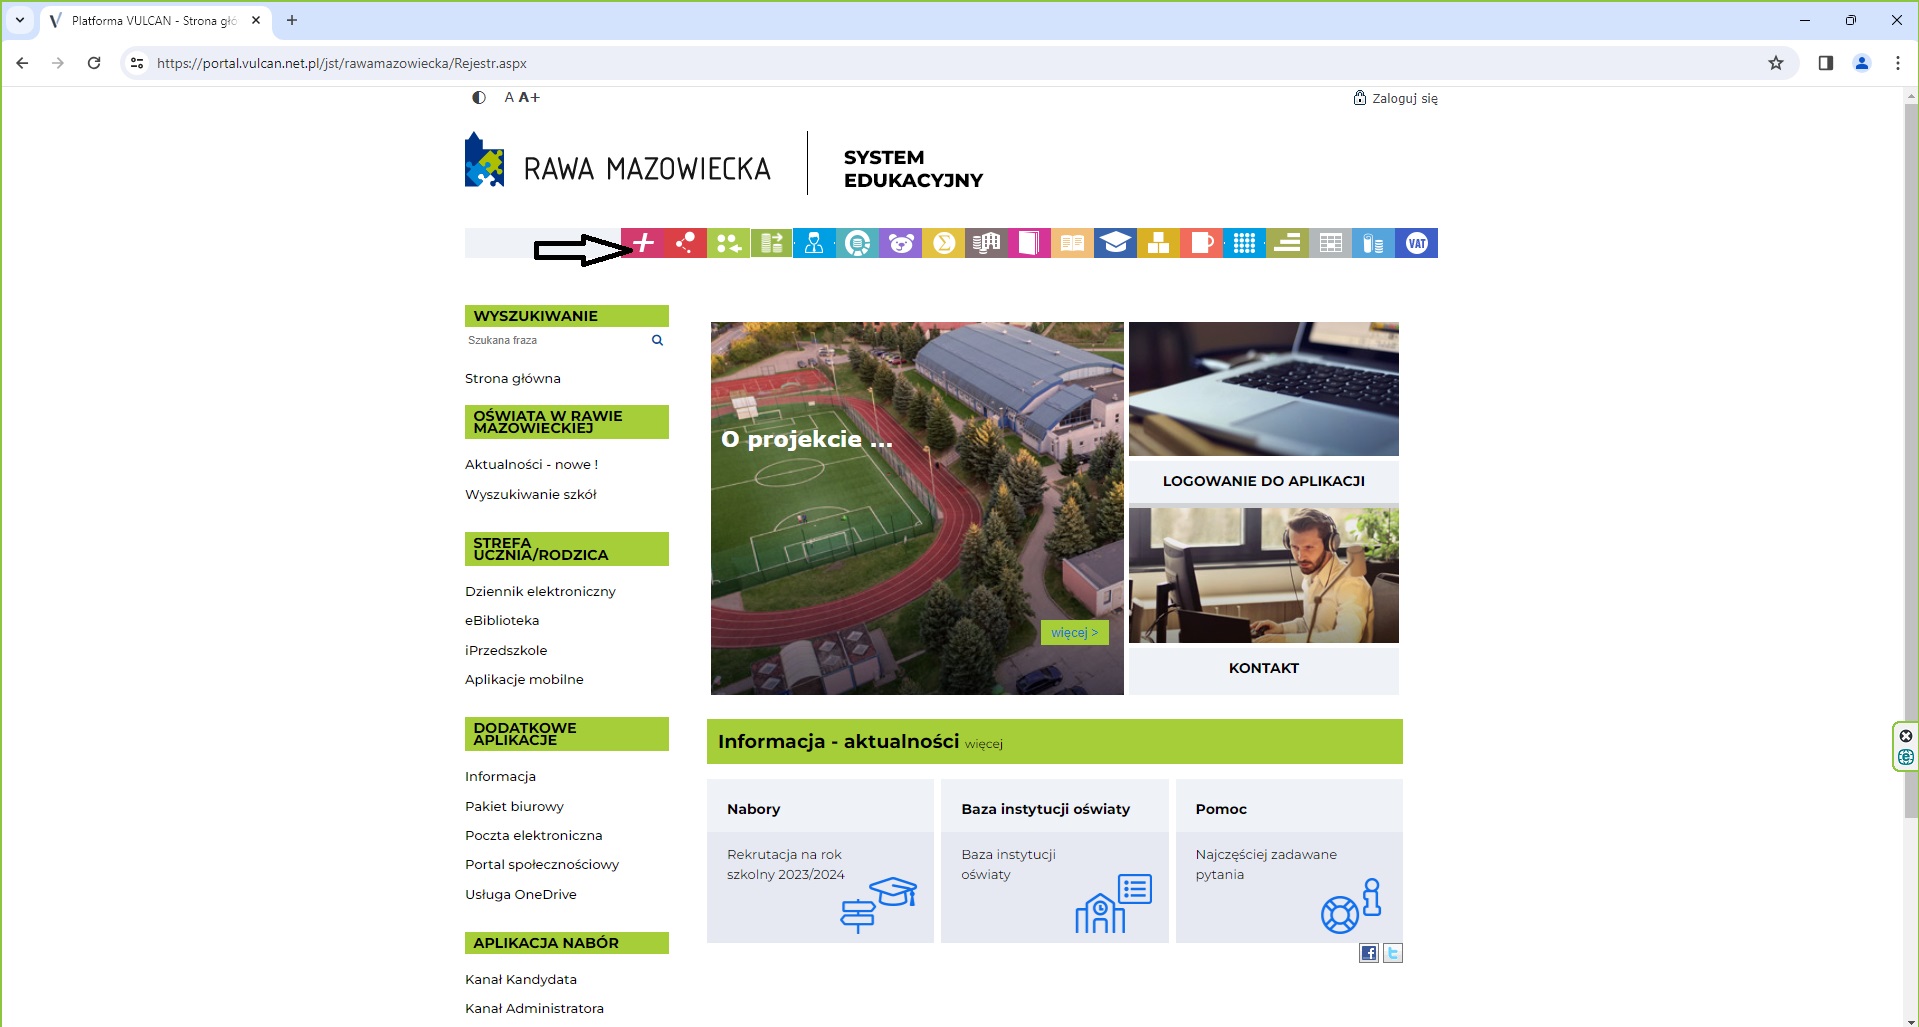
Task: Open browser tab search dropdown
Action: (19, 20)
